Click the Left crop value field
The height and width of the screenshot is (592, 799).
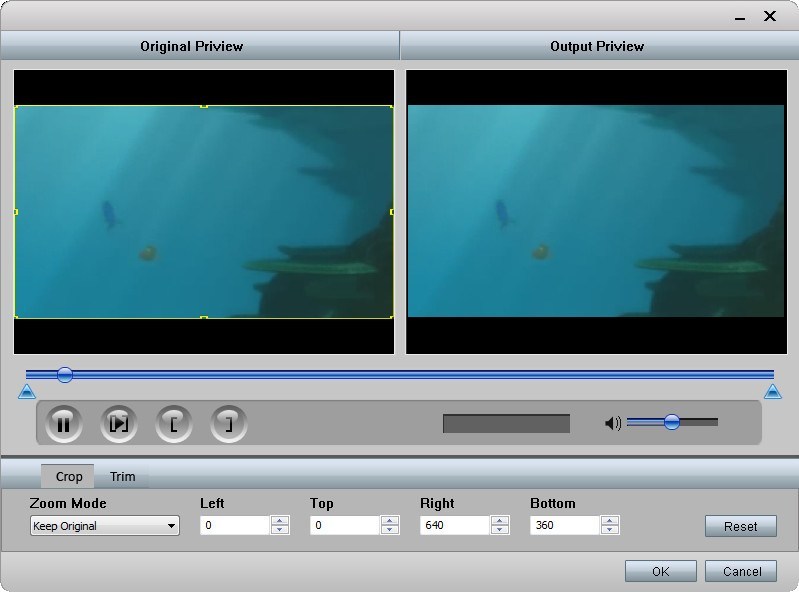point(235,525)
